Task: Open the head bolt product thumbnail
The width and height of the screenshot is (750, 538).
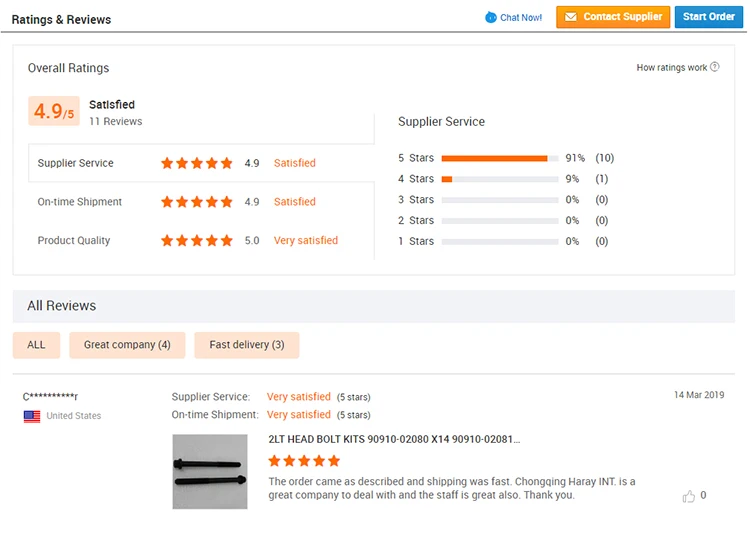Action: pyautogui.click(x=210, y=471)
